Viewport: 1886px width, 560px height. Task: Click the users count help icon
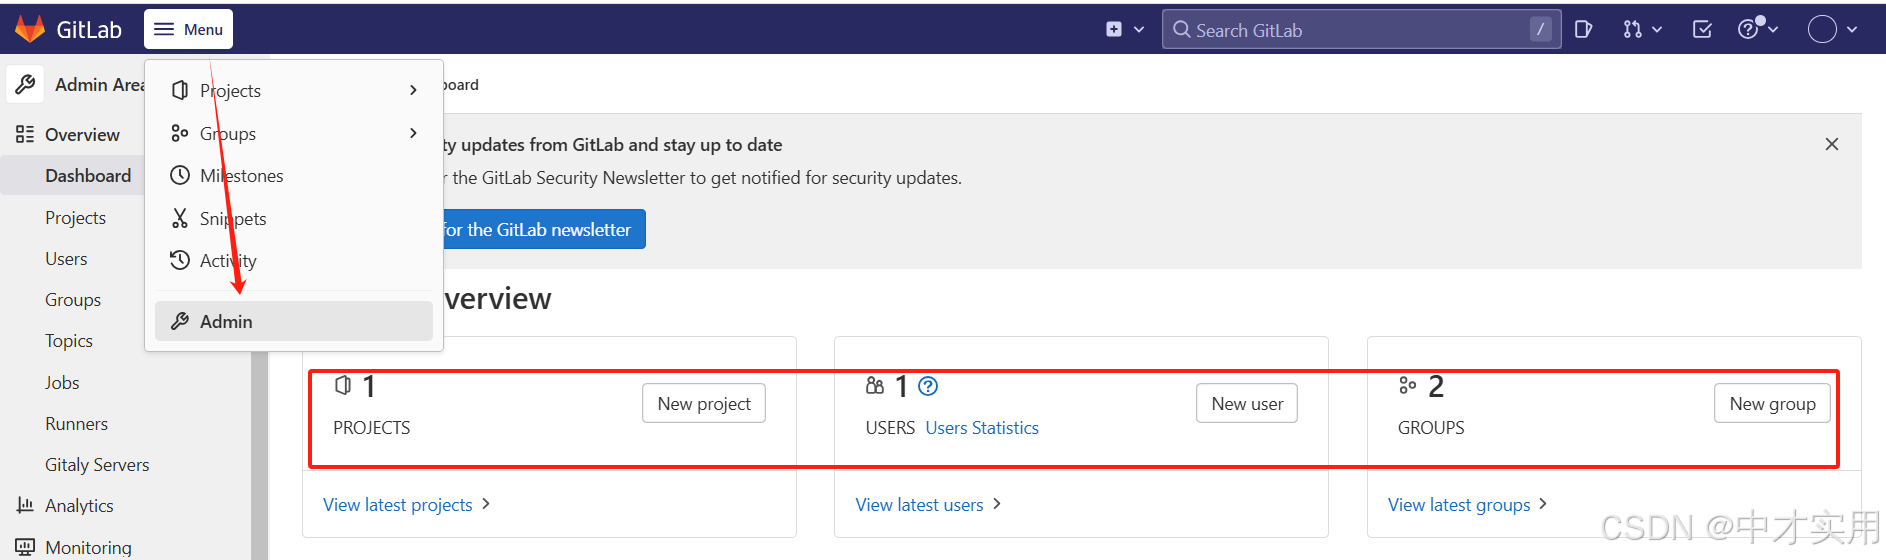click(x=928, y=386)
